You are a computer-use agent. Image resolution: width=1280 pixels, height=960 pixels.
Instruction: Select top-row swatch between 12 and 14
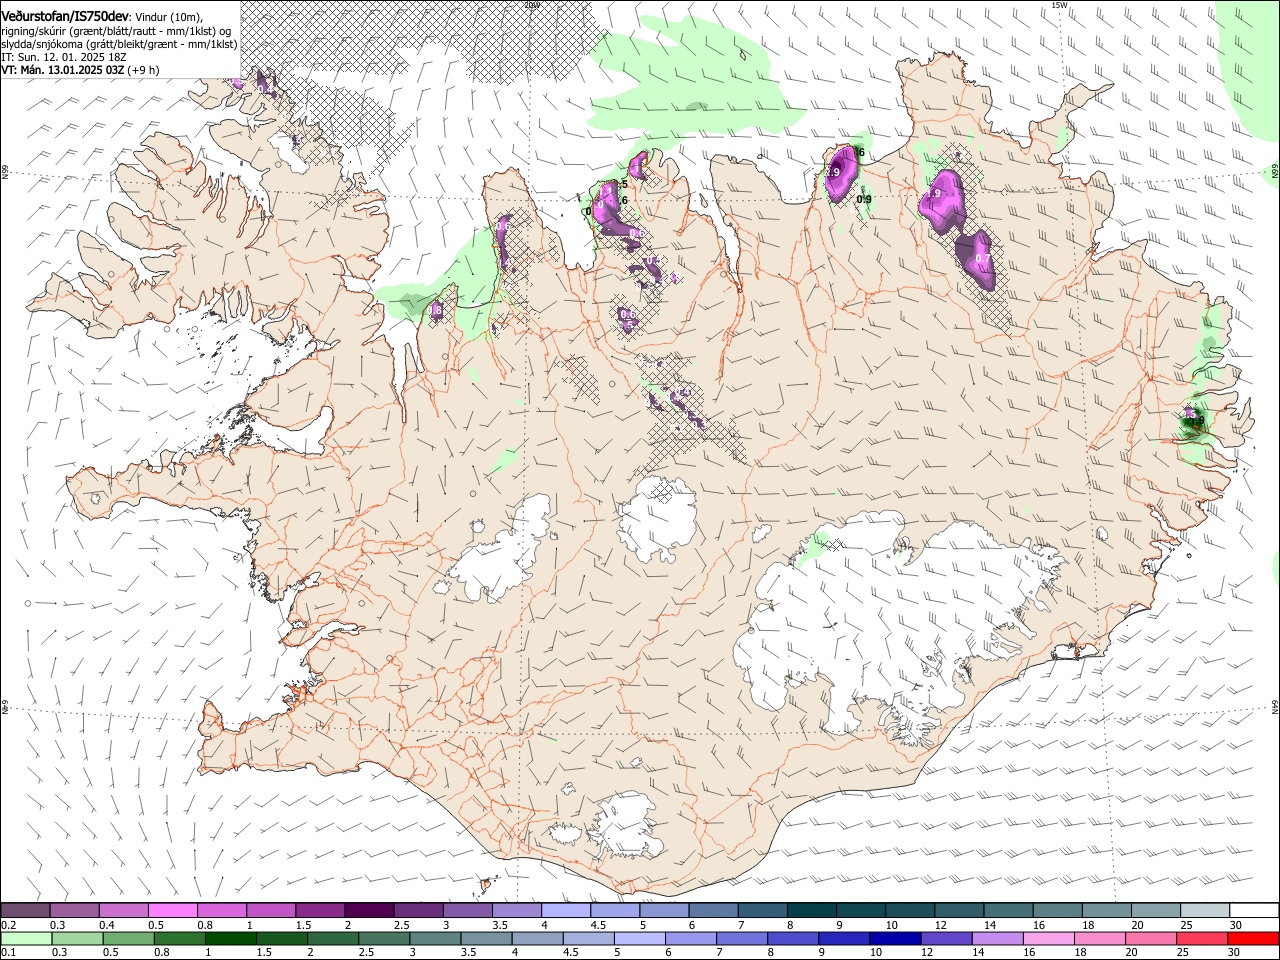[958, 910]
